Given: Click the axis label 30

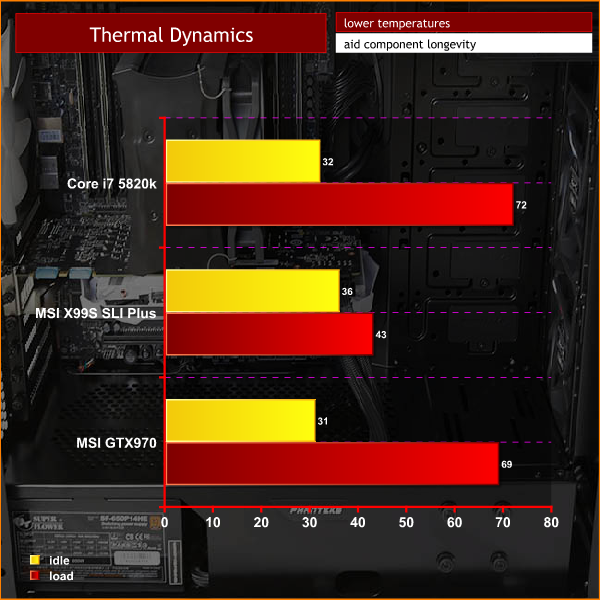Looking at the screenshot, I should point(310,522).
